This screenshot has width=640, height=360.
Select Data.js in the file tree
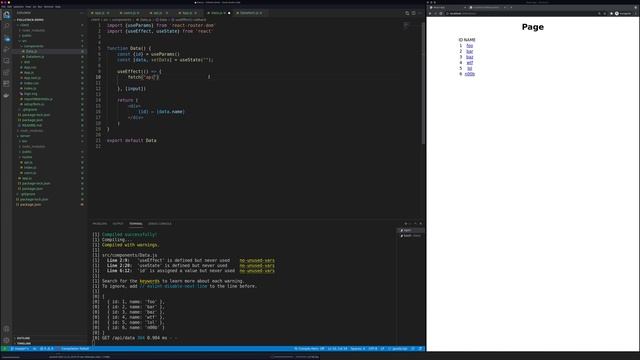(x=31, y=51)
